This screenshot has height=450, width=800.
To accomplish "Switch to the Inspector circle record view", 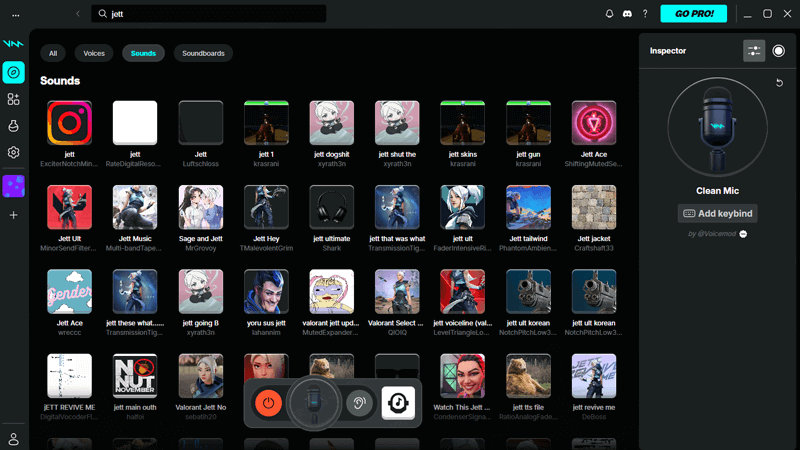I will coord(779,51).
